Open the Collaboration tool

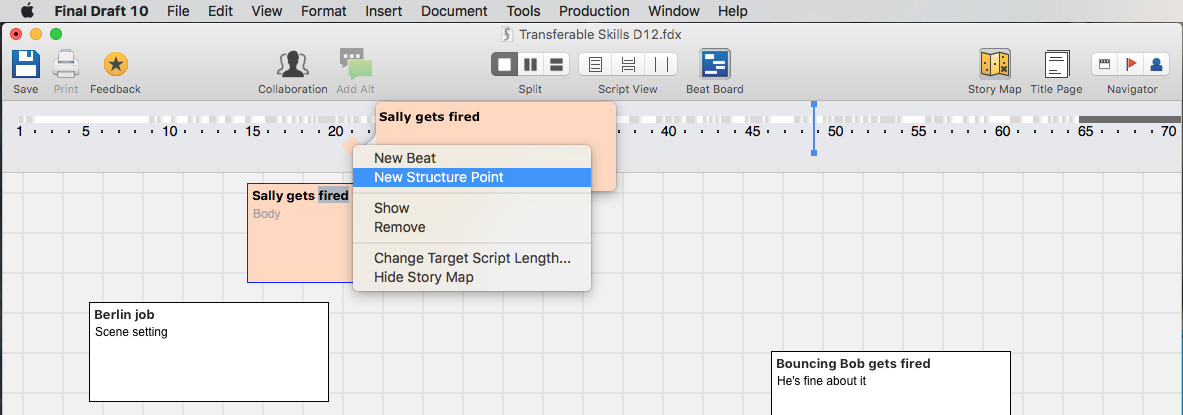293,65
